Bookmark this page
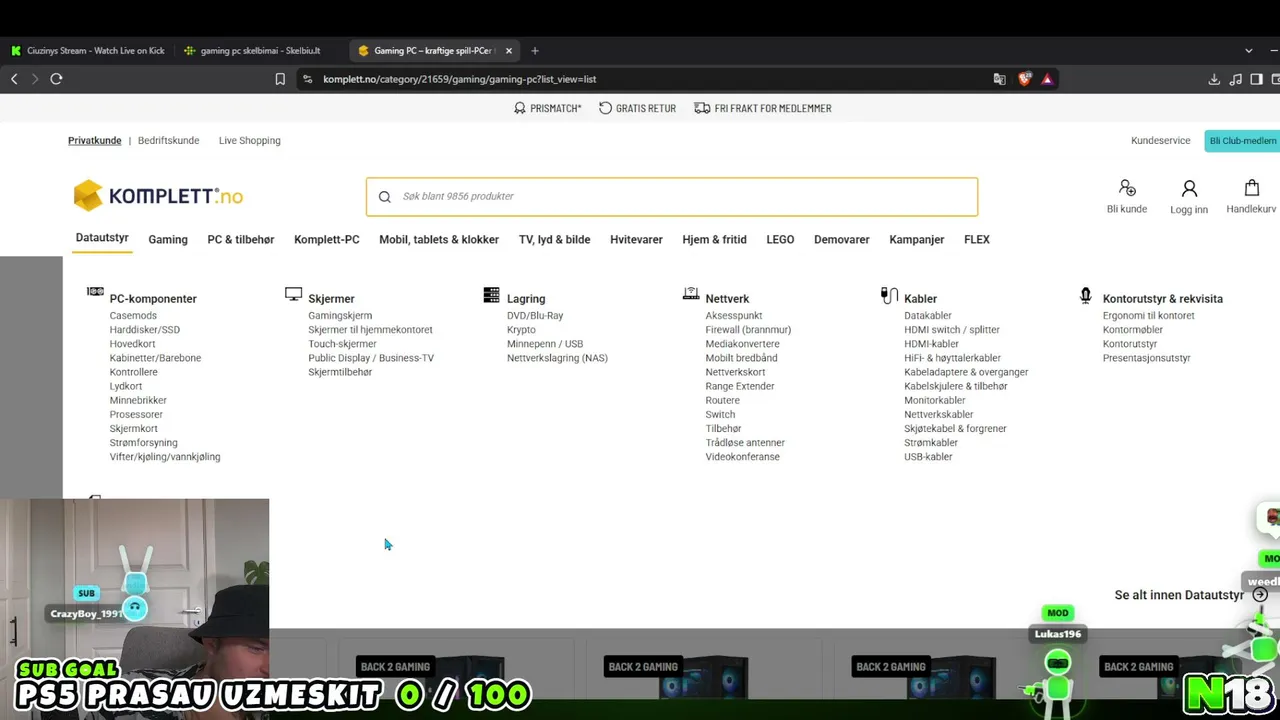 coord(280,79)
